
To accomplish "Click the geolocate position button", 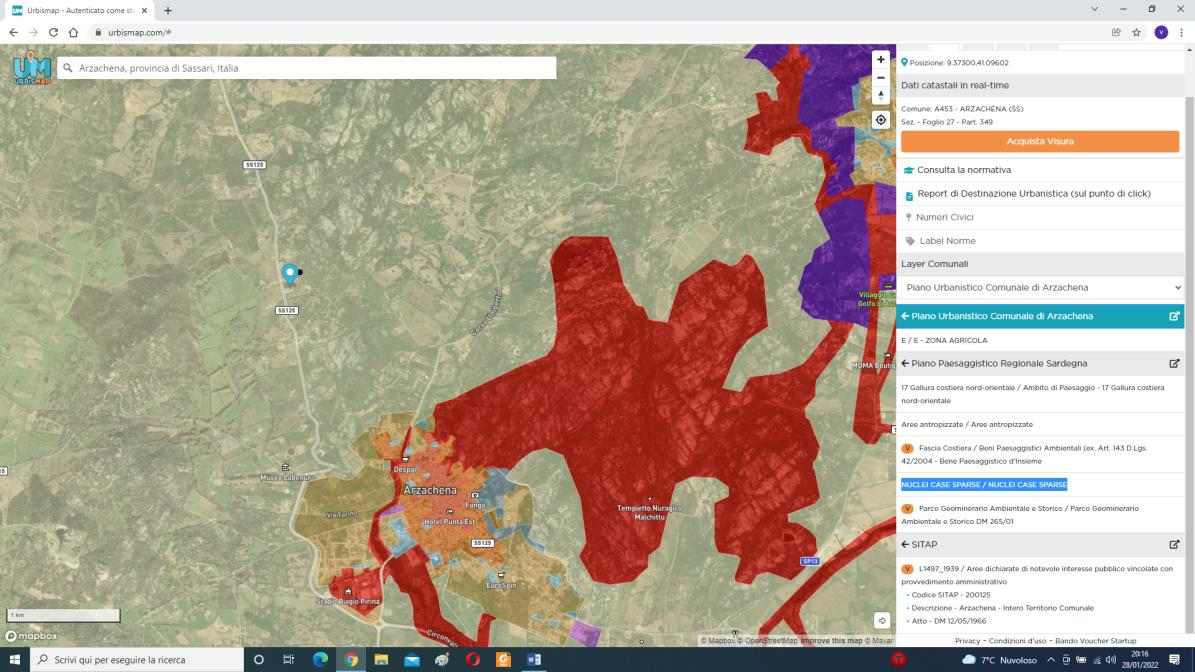I will 880,120.
